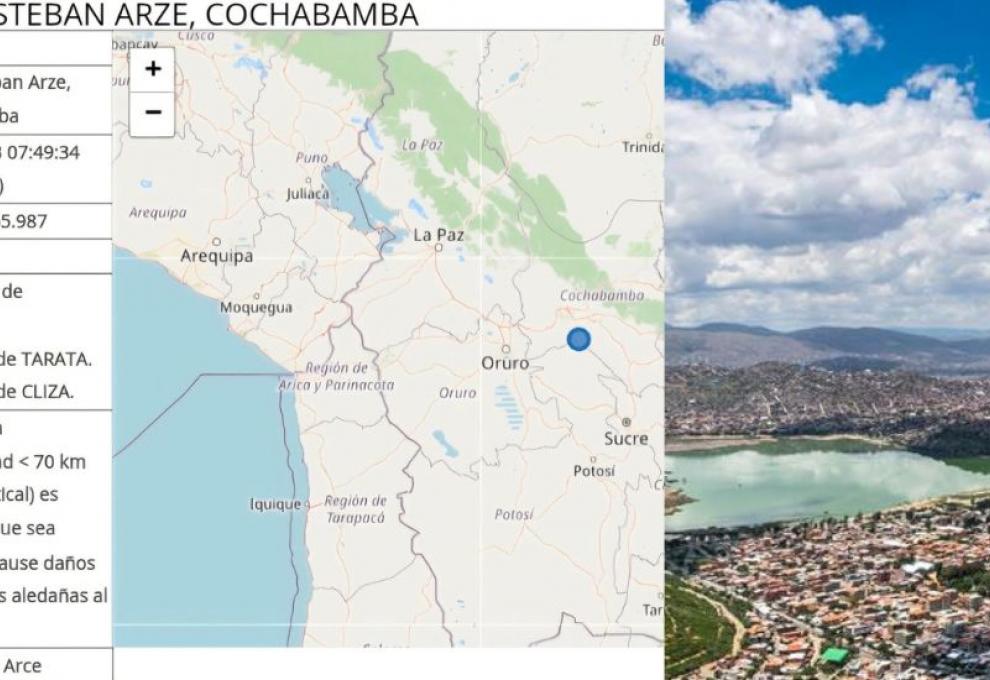Click Región de Tarapacá label

[355, 510]
